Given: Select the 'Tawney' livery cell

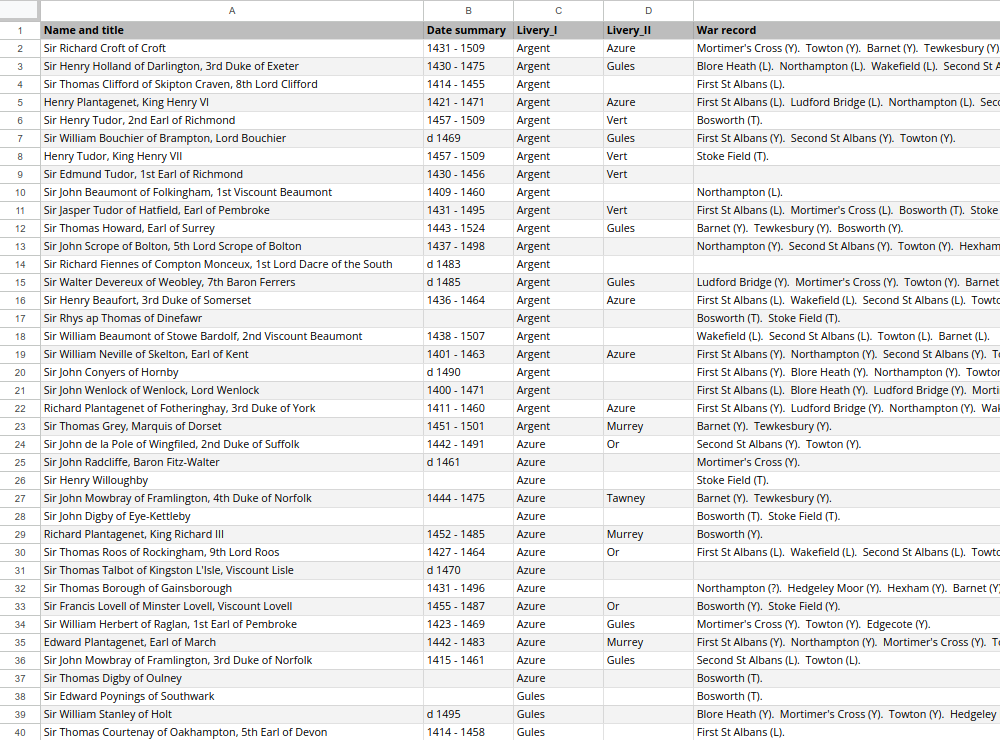Looking at the screenshot, I should tap(648, 498).
